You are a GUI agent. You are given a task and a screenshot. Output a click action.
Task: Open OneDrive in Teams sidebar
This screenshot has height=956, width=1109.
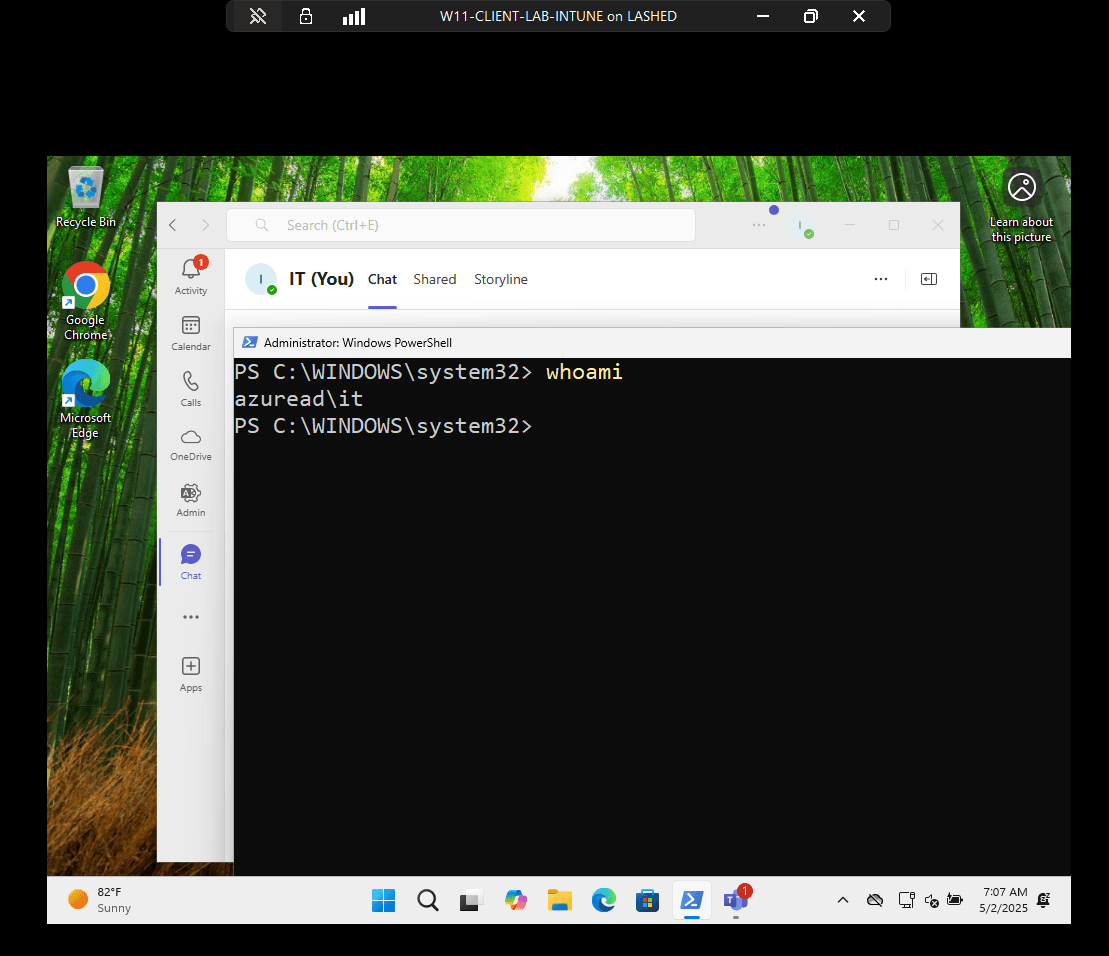pyautogui.click(x=191, y=444)
